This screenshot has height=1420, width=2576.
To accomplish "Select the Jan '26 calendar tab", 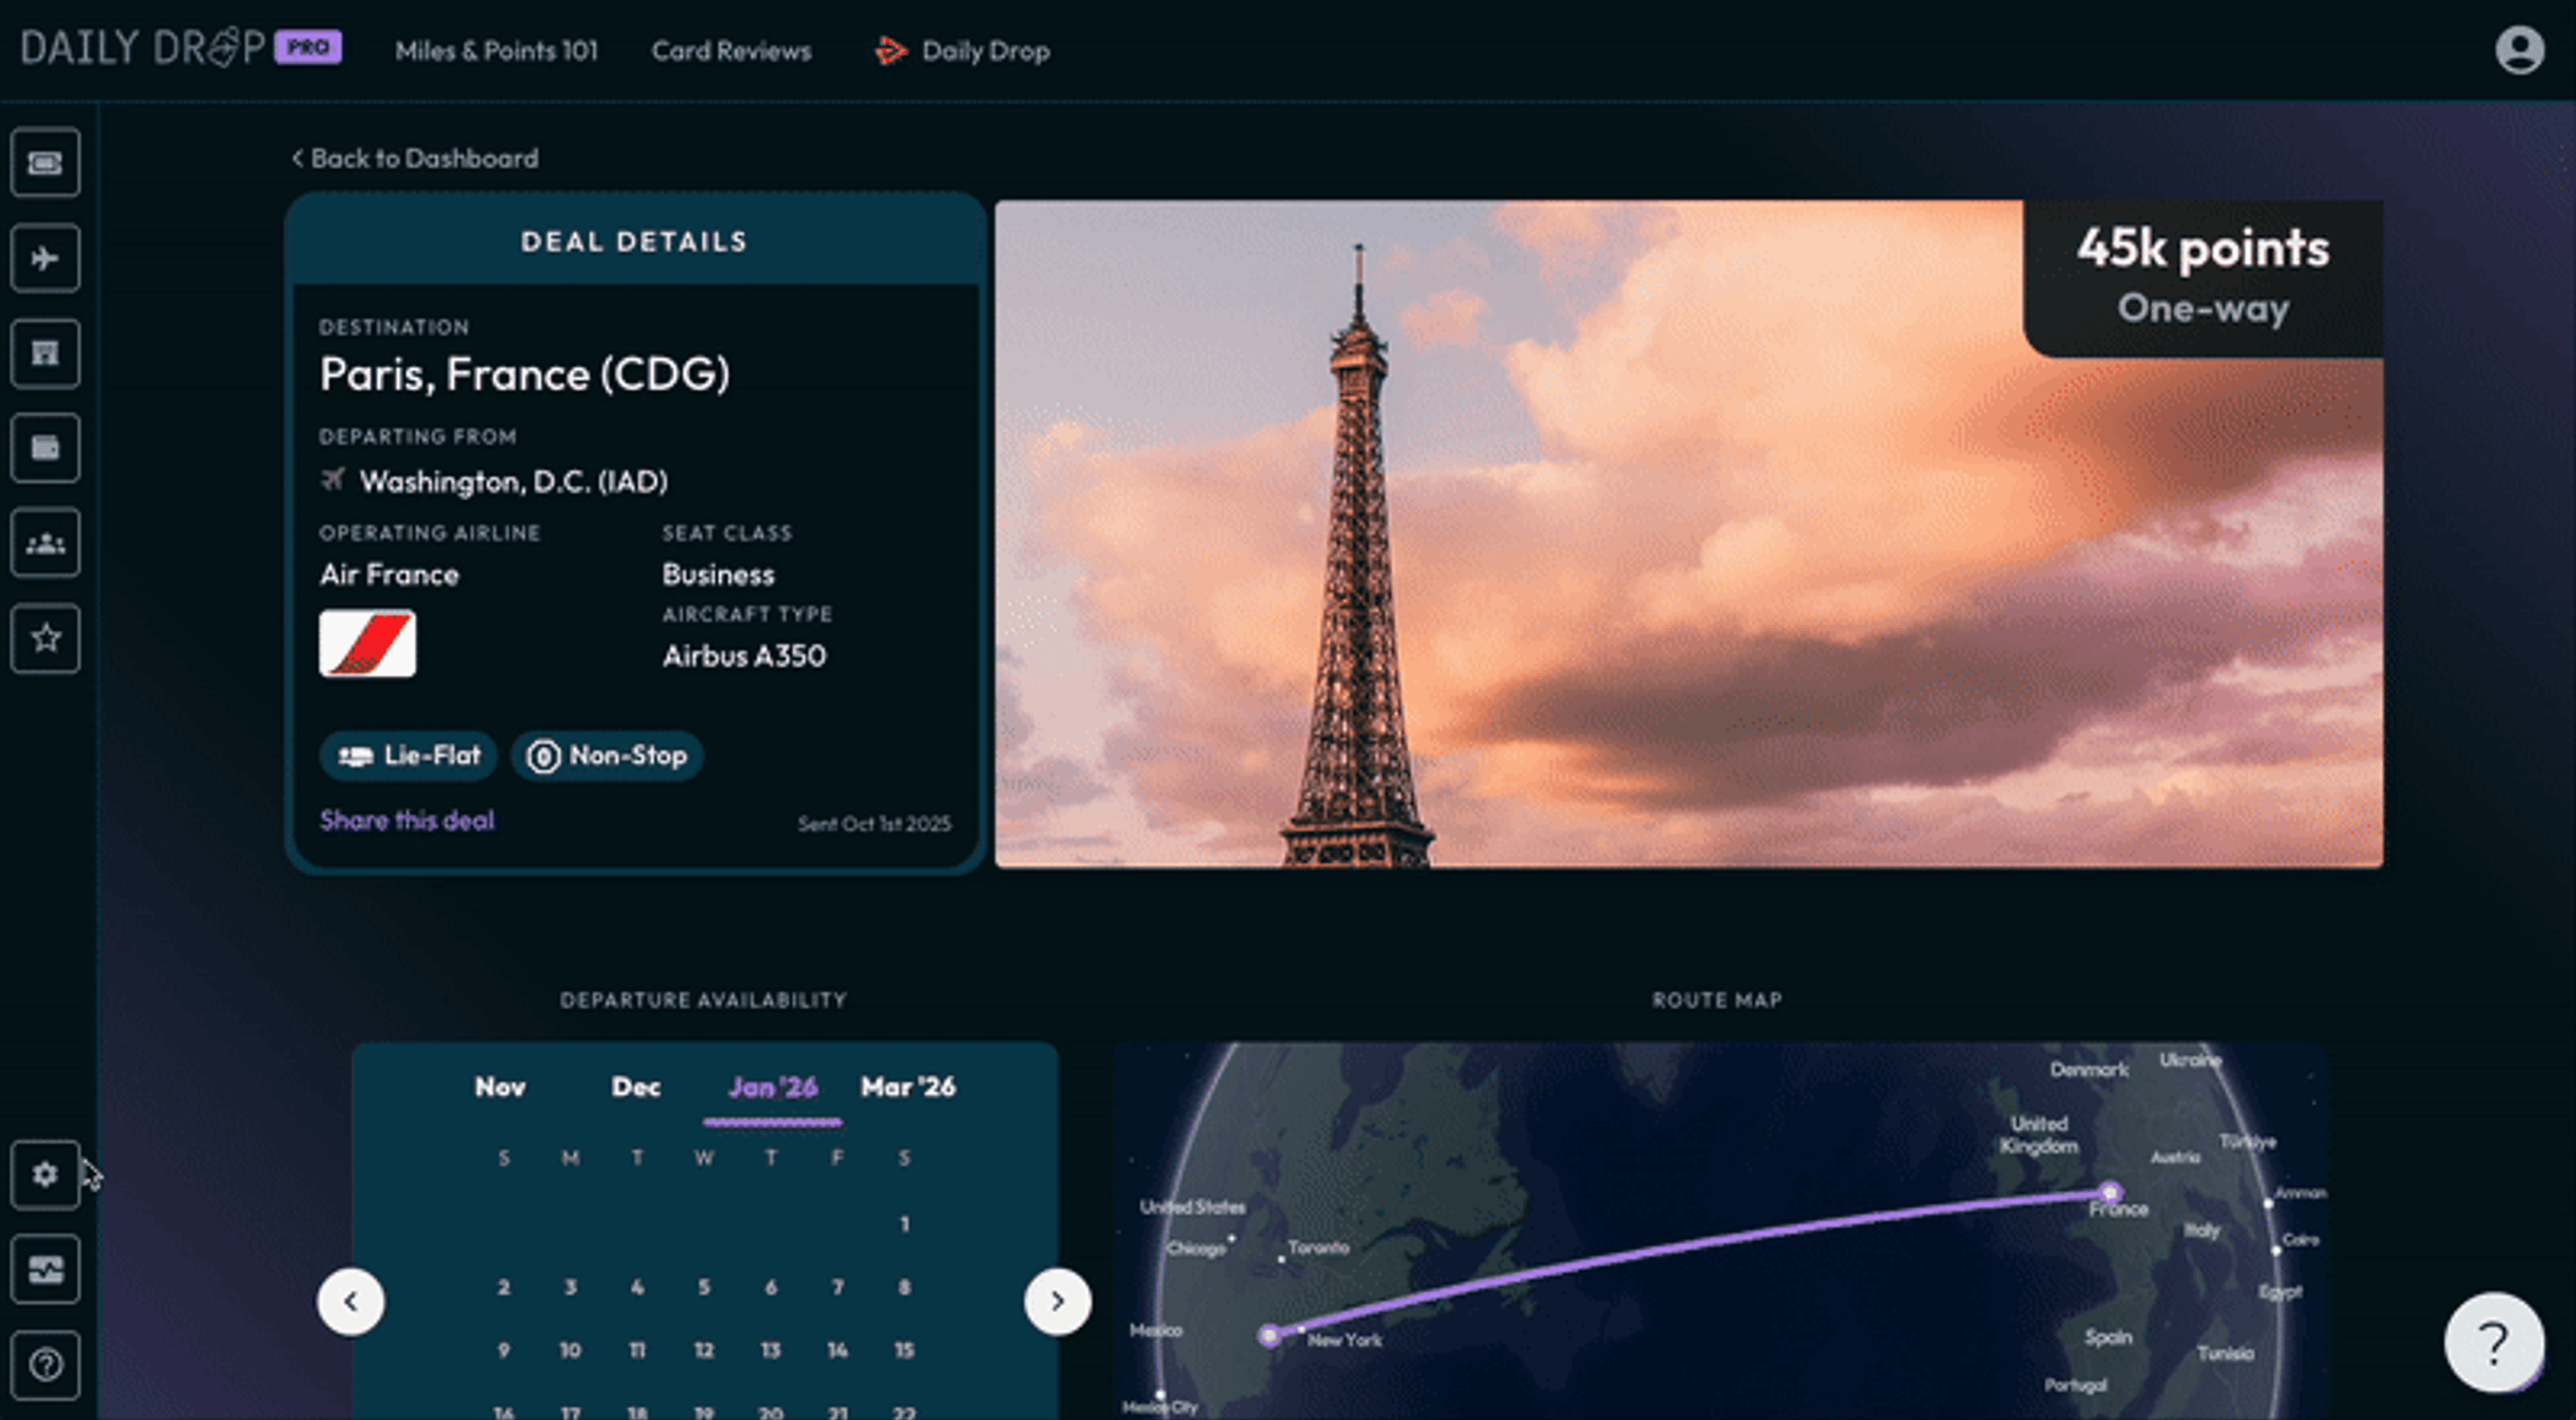I will [773, 1087].
